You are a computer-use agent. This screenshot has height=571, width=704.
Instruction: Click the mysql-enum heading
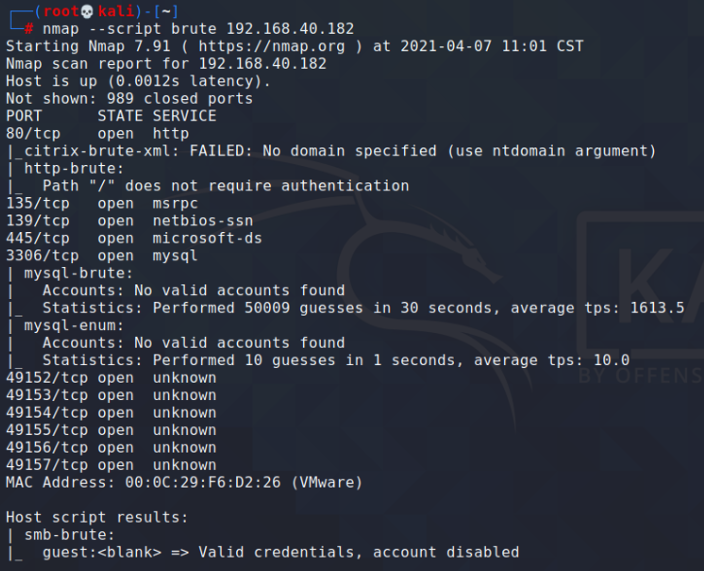(74, 326)
